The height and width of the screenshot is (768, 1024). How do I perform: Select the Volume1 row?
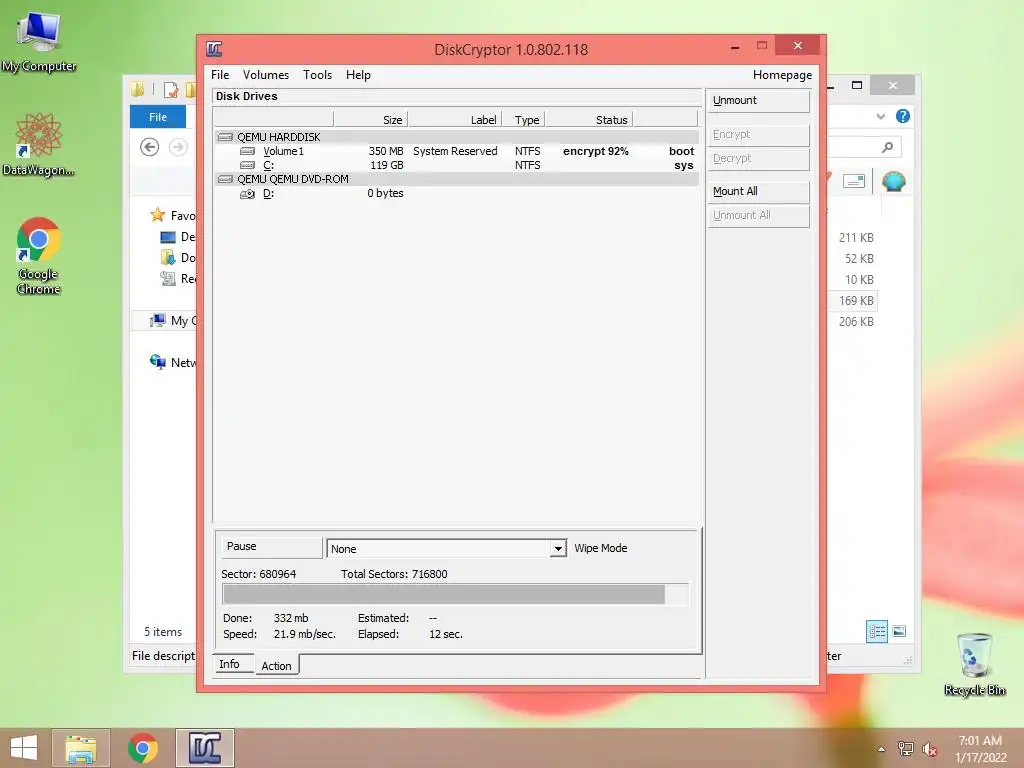(x=456, y=152)
